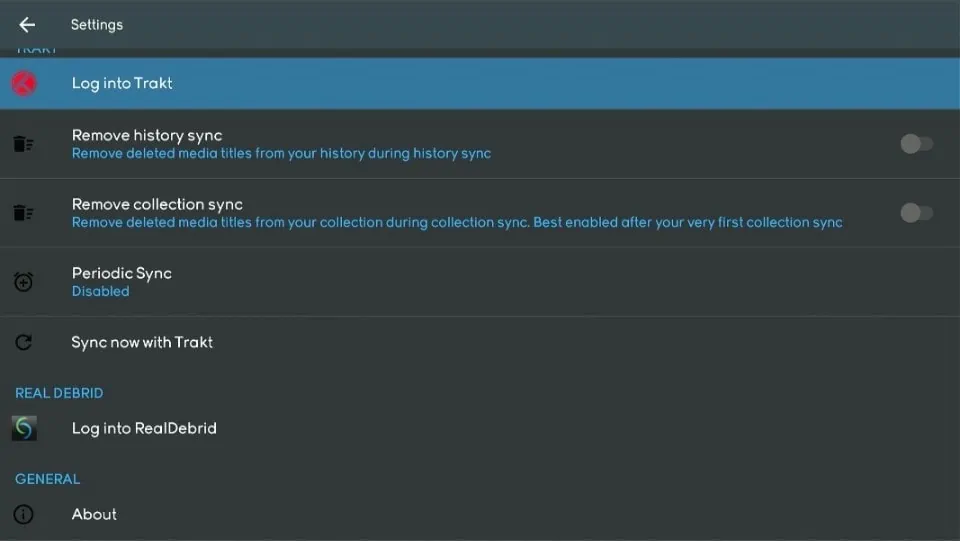960x541 pixels.
Task: Open the About entry
Action: tap(94, 514)
